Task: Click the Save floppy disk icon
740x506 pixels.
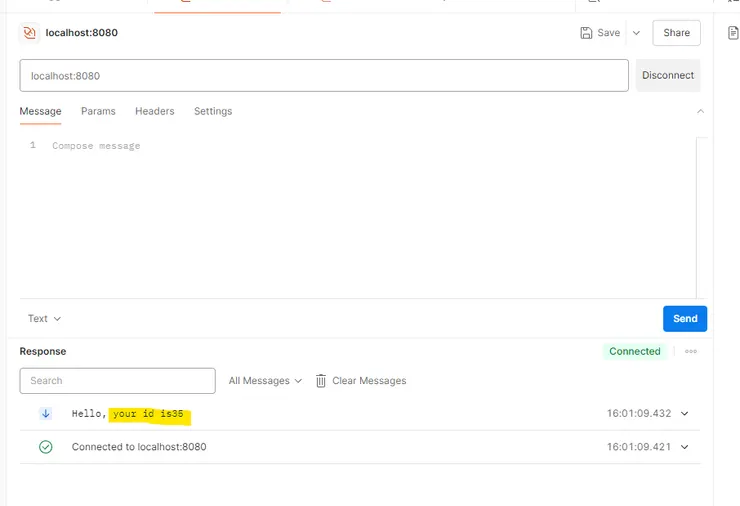Action: pyautogui.click(x=586, y=33)
